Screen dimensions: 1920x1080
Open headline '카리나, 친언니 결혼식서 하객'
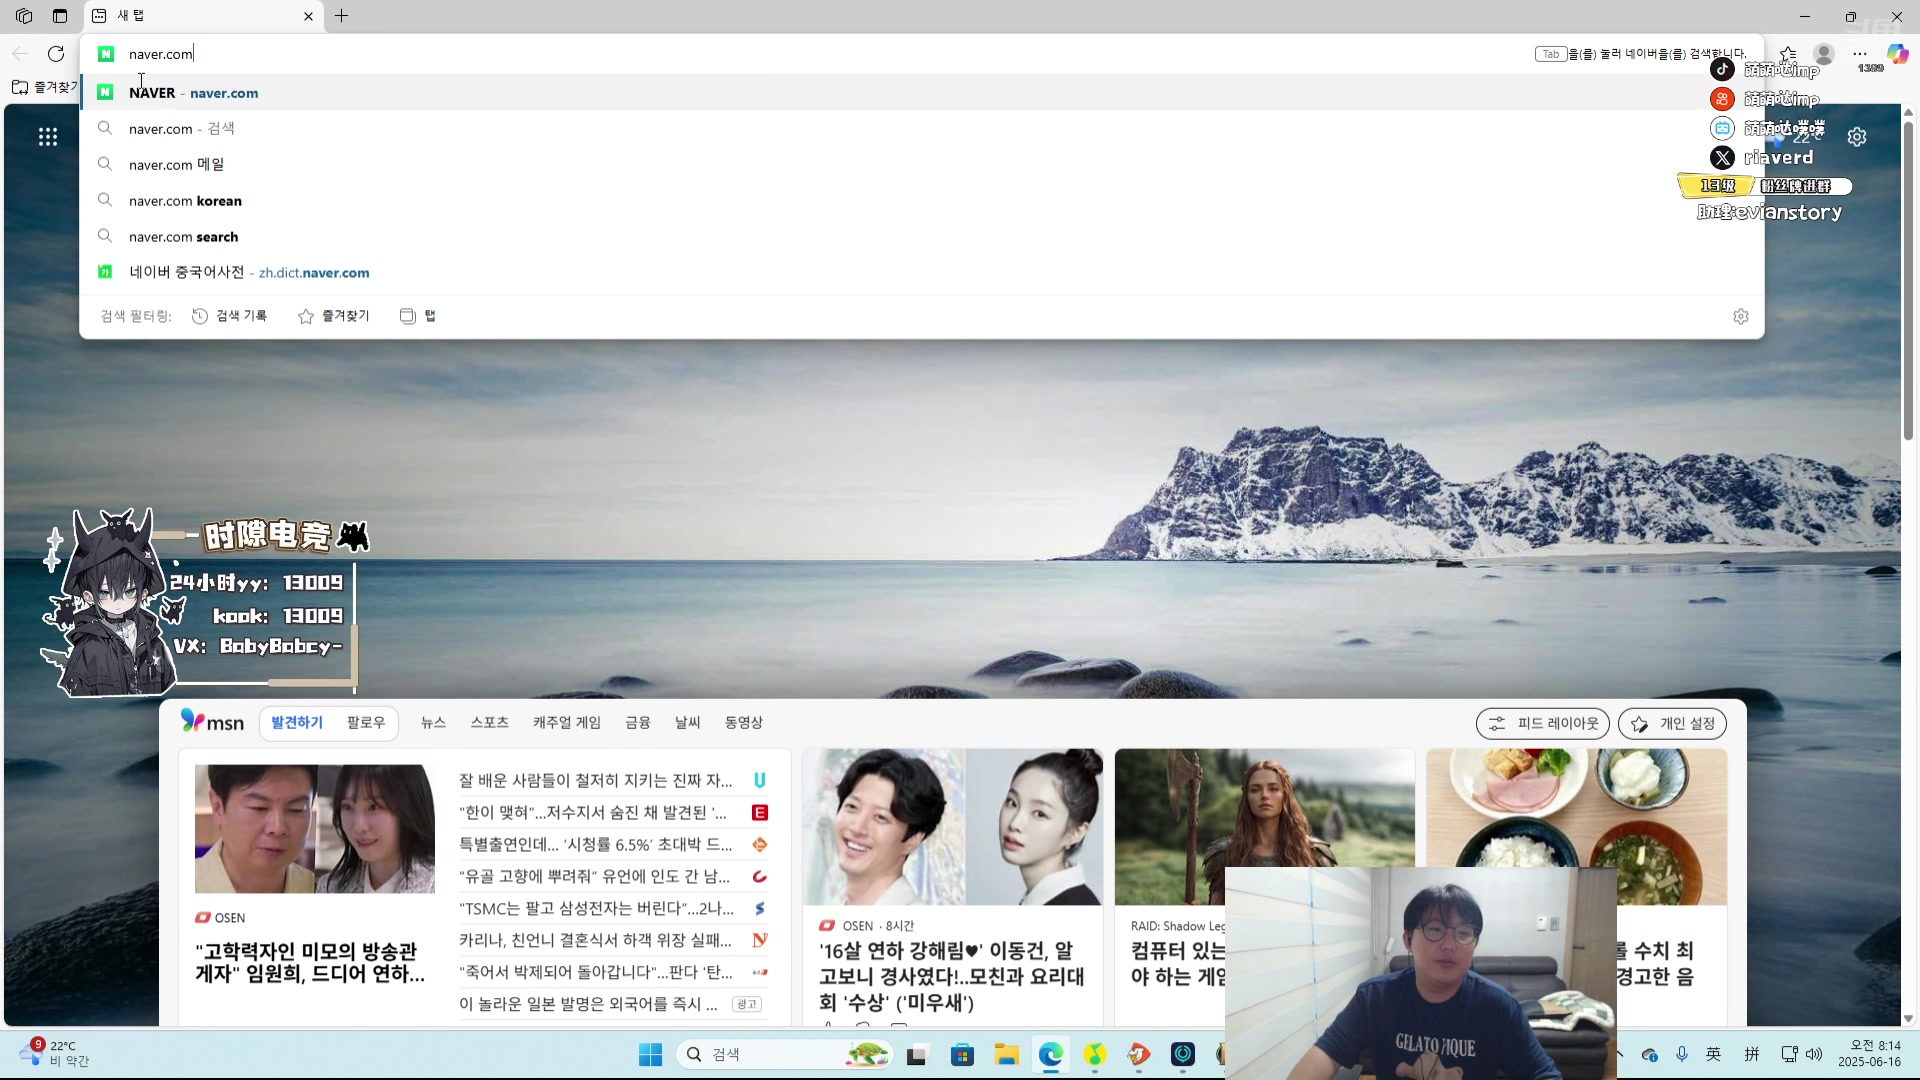click(596, 940)
